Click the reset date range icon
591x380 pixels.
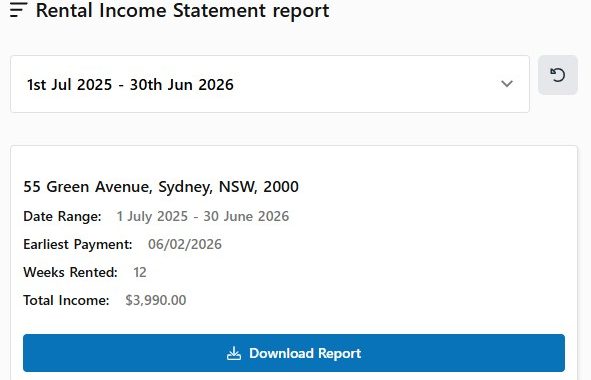click(x=557, y=75)
